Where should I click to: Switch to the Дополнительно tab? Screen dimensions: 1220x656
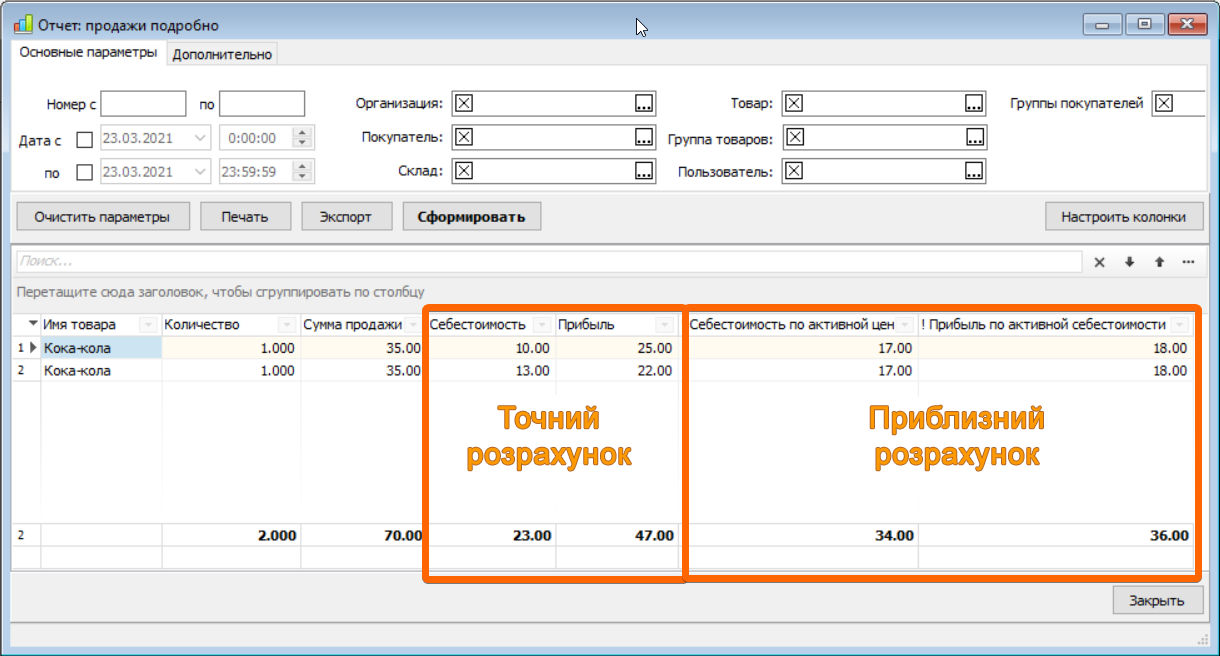pos(222,55)
